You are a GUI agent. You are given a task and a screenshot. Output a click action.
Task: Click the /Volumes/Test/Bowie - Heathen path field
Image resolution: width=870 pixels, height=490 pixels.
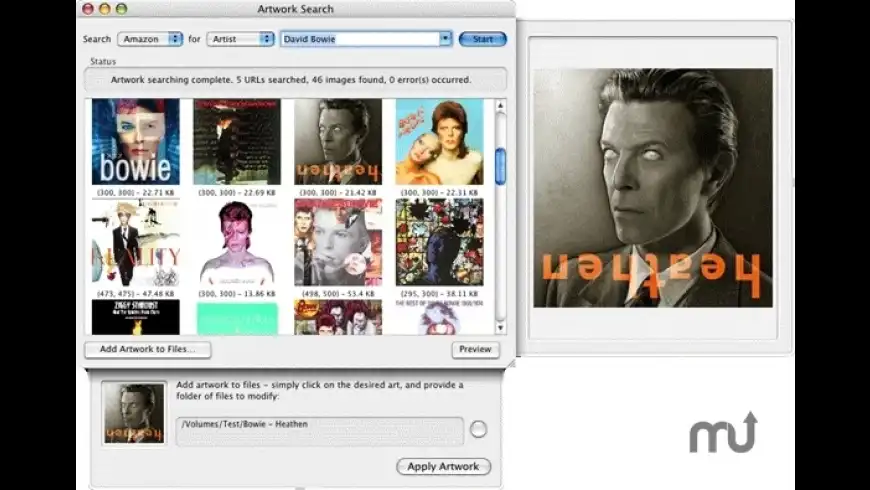click(x=320, y=431)
